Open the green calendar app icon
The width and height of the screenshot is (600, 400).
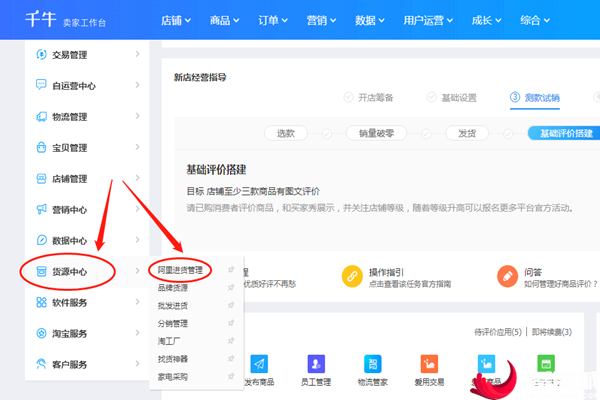(x=546, y=364)
